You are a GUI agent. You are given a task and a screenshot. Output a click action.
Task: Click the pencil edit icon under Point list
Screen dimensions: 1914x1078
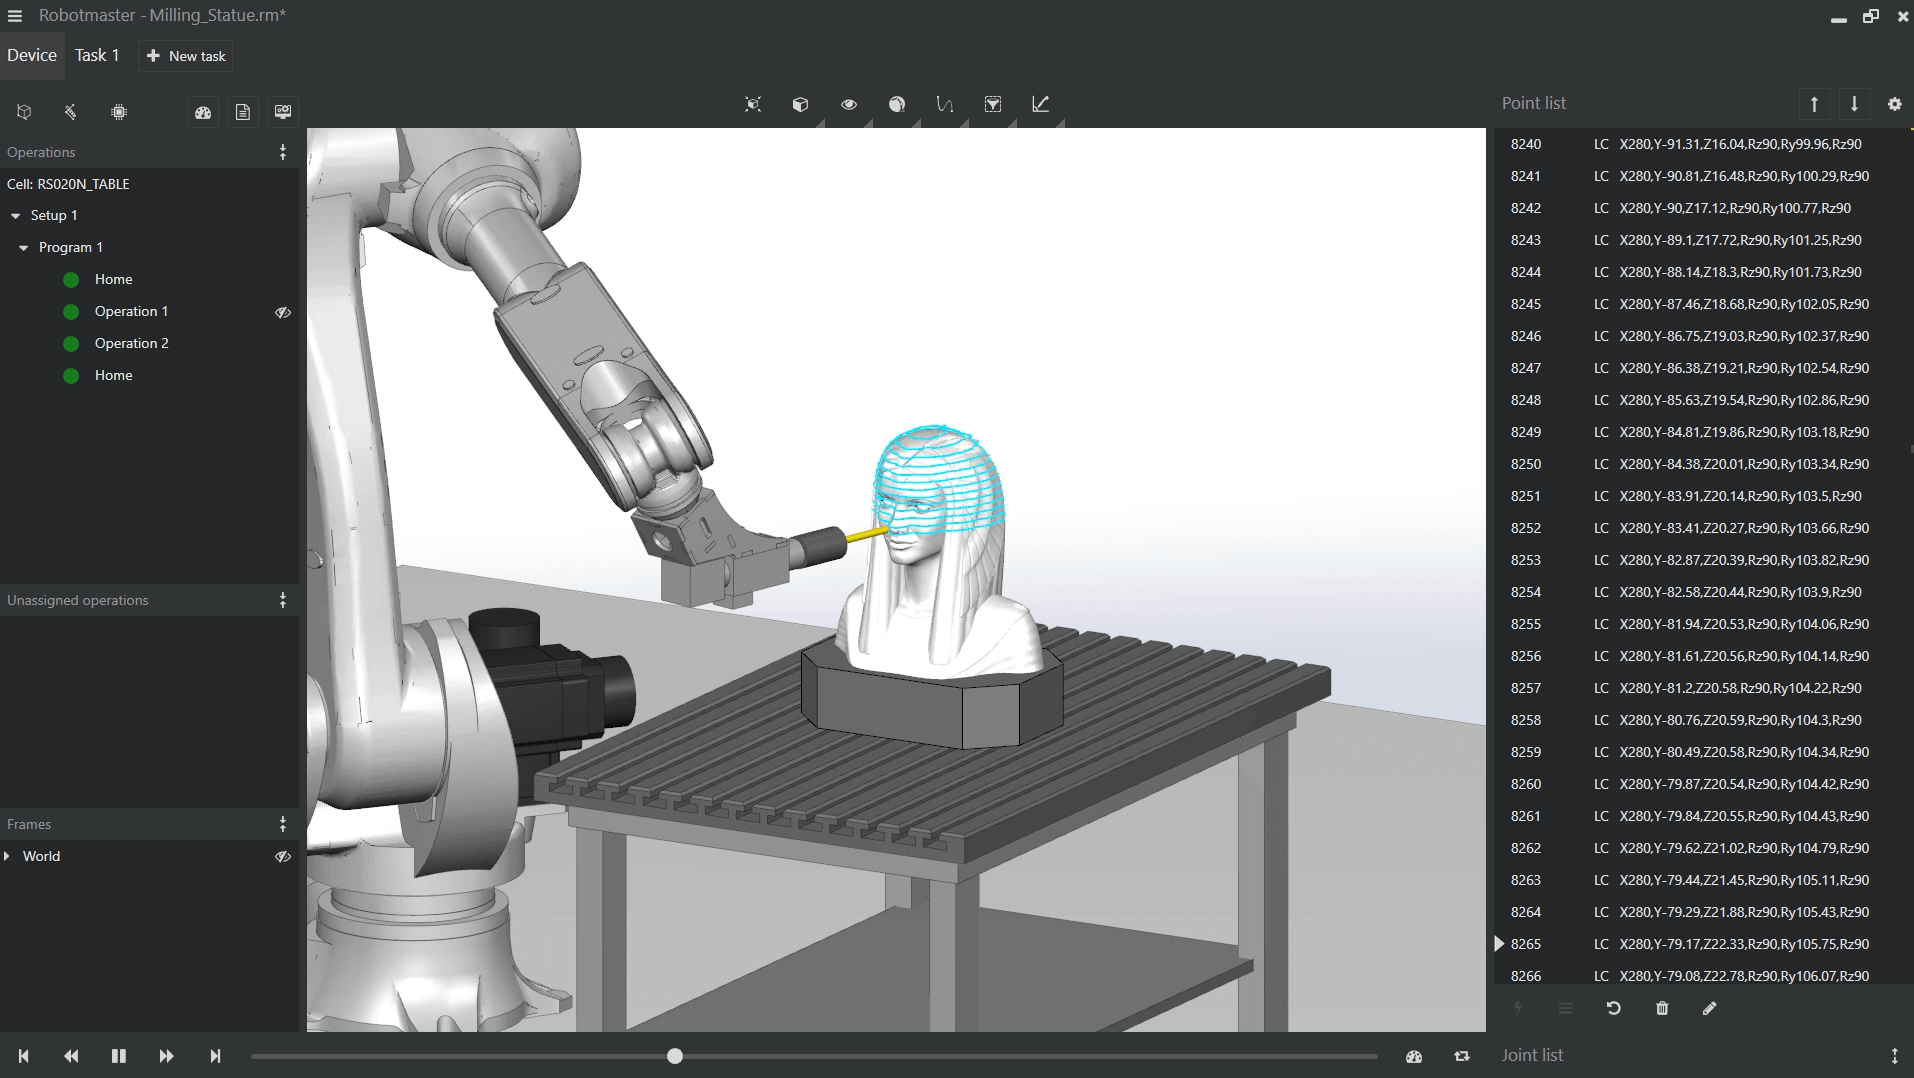tap(1710, 1008)
